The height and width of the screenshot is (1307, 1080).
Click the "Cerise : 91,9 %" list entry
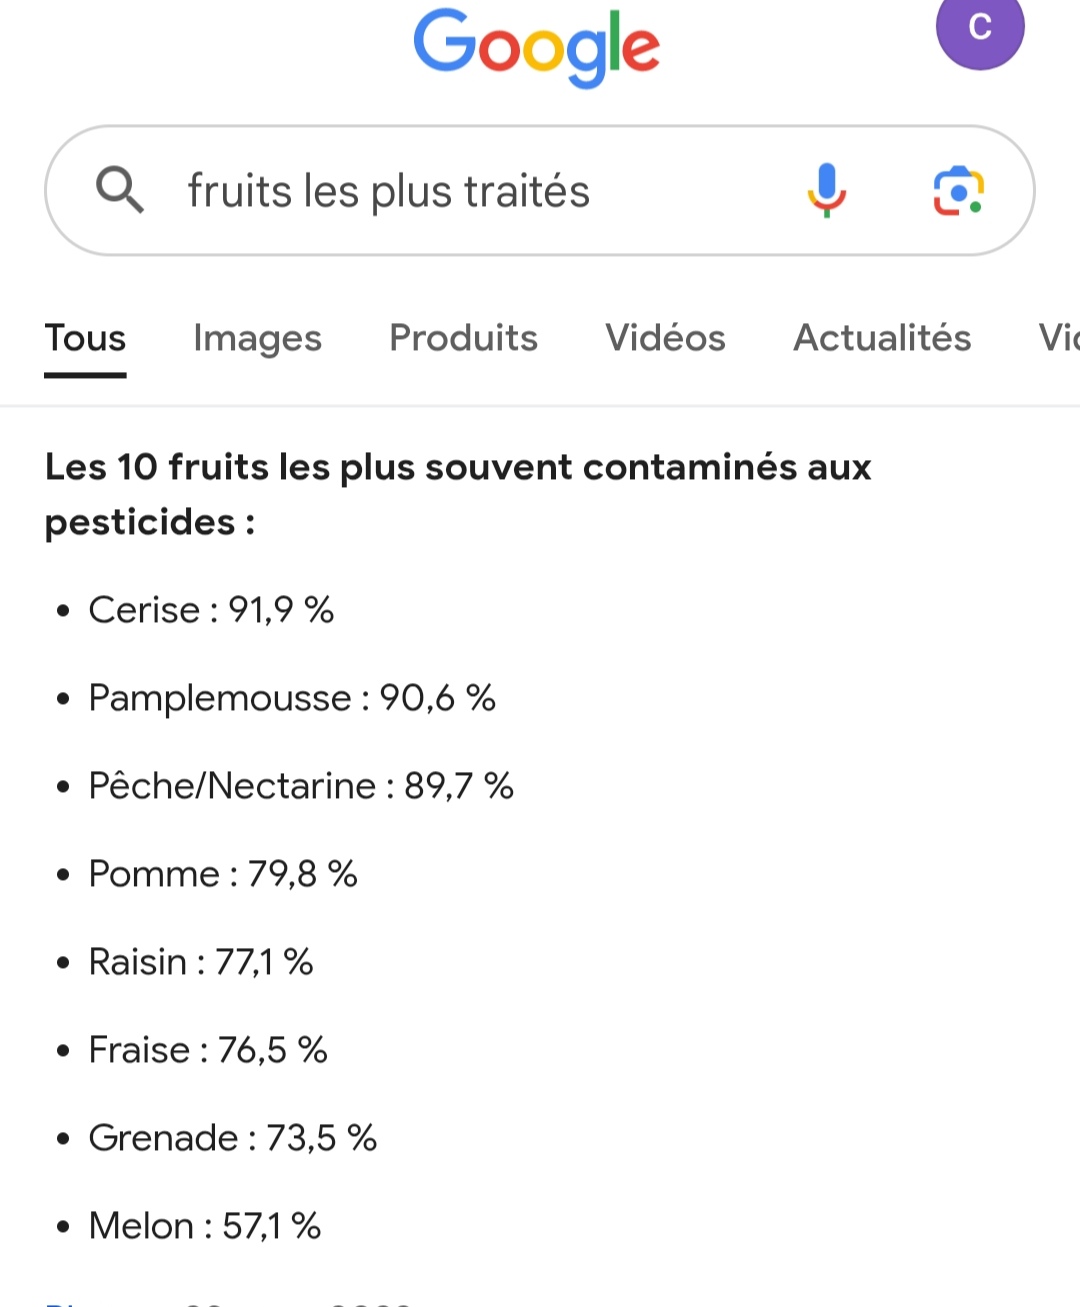coord(211,610)
